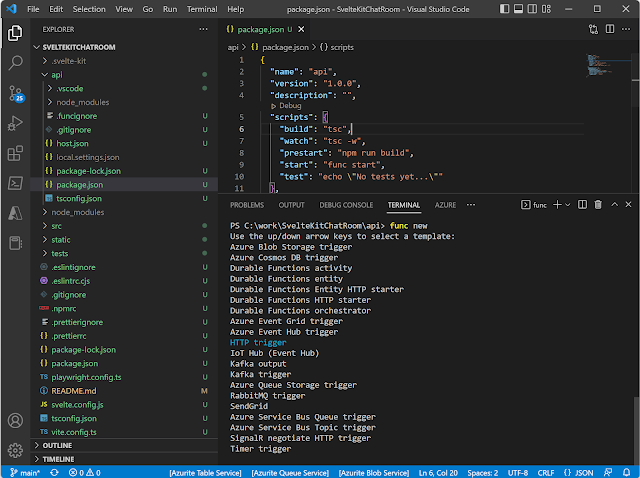Toggle panel layout icon in title bar
Screen dimensions: 640x478
click(x=518, y=9)
